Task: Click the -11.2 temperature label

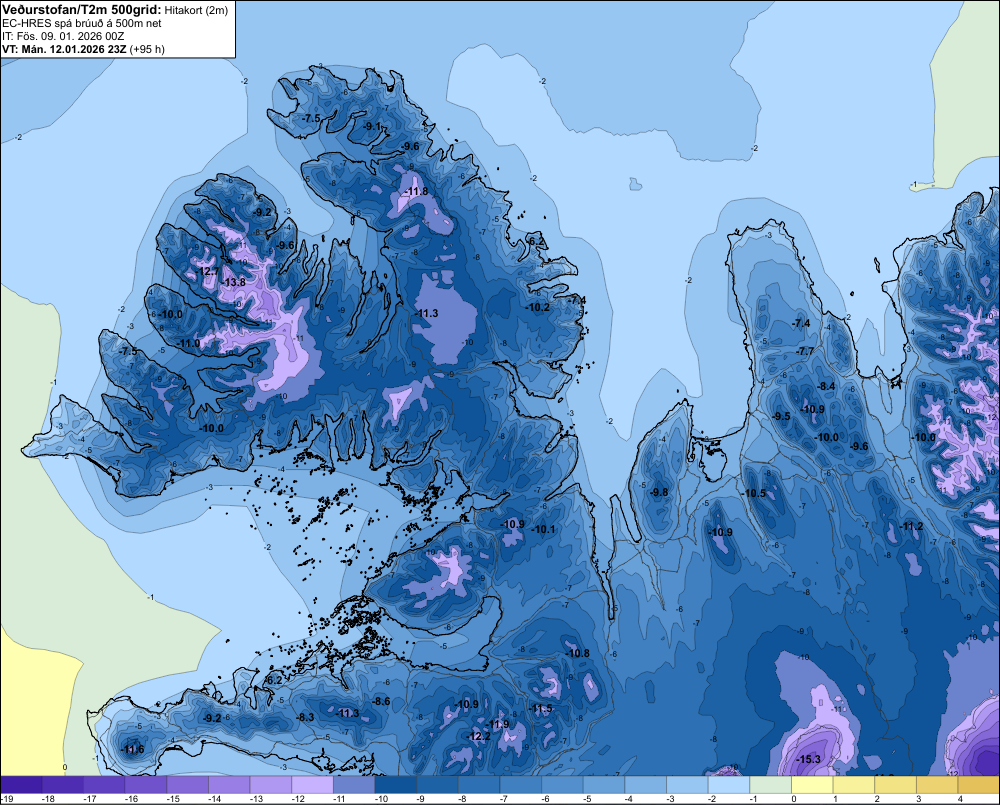Action: point(911,526)
